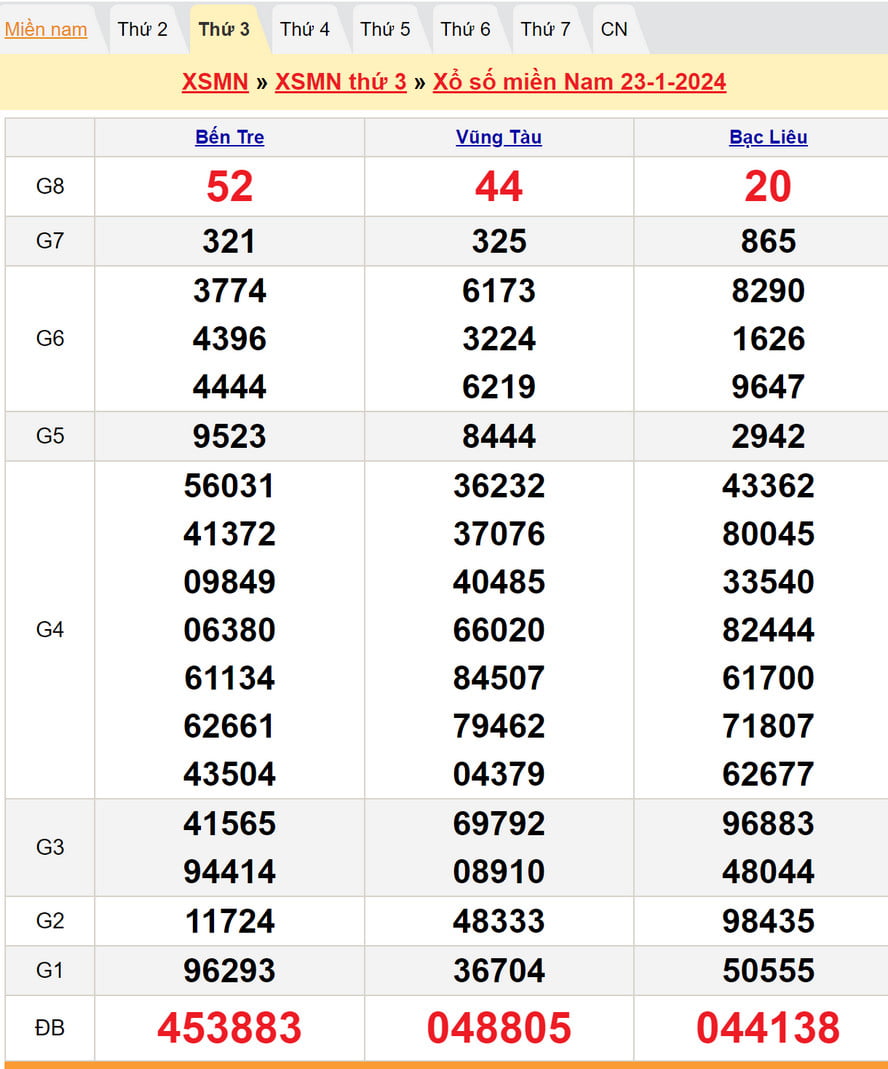Open the Thứ 5 results tab
The height and width of the screenshot is (1069, 888).
(385, 29)
